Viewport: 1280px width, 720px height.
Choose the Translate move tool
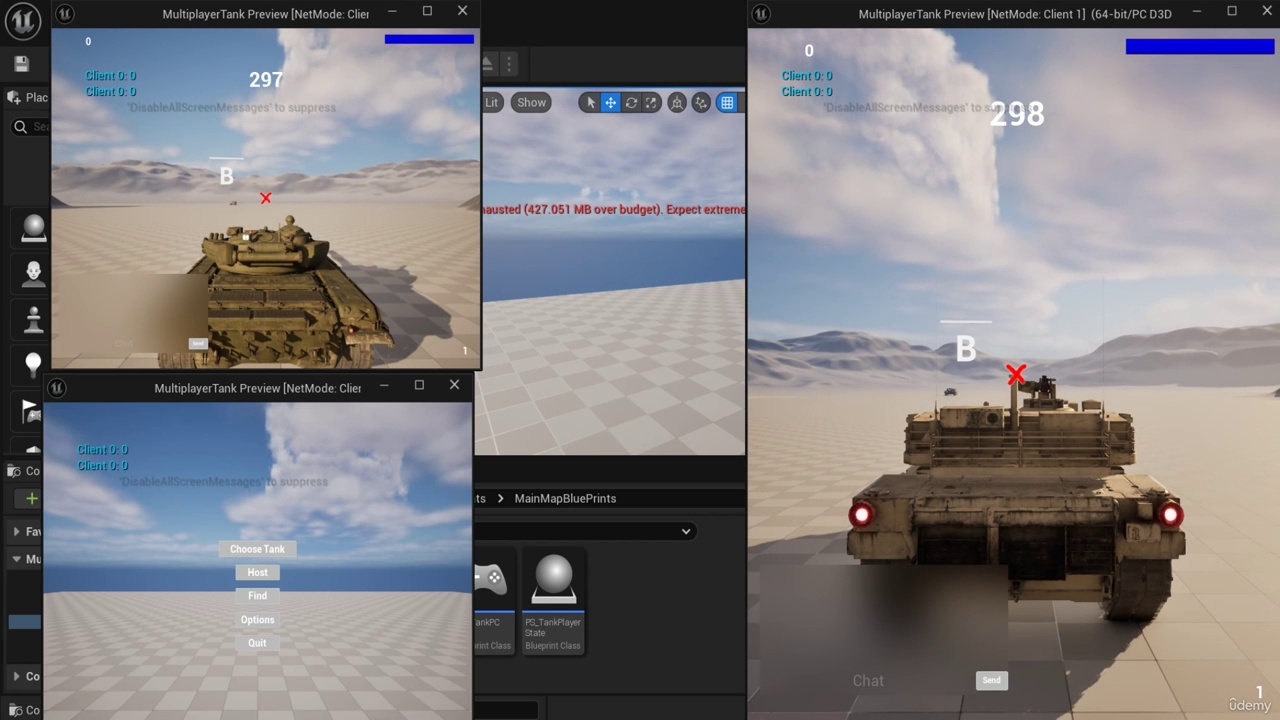pyautogui.click(x=610, y=102)
